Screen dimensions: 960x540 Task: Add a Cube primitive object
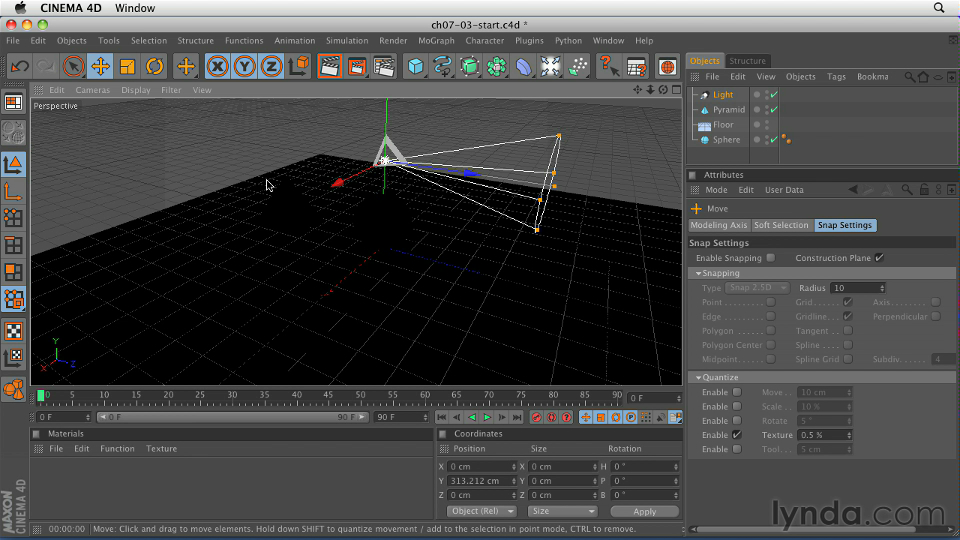(x=416, y=66)
